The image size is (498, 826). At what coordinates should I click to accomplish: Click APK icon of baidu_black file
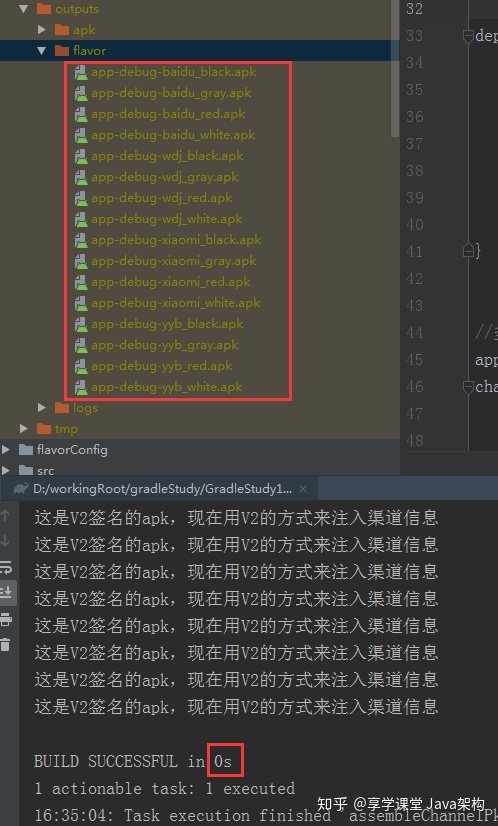pyautogui.click(x=81, y=72)
